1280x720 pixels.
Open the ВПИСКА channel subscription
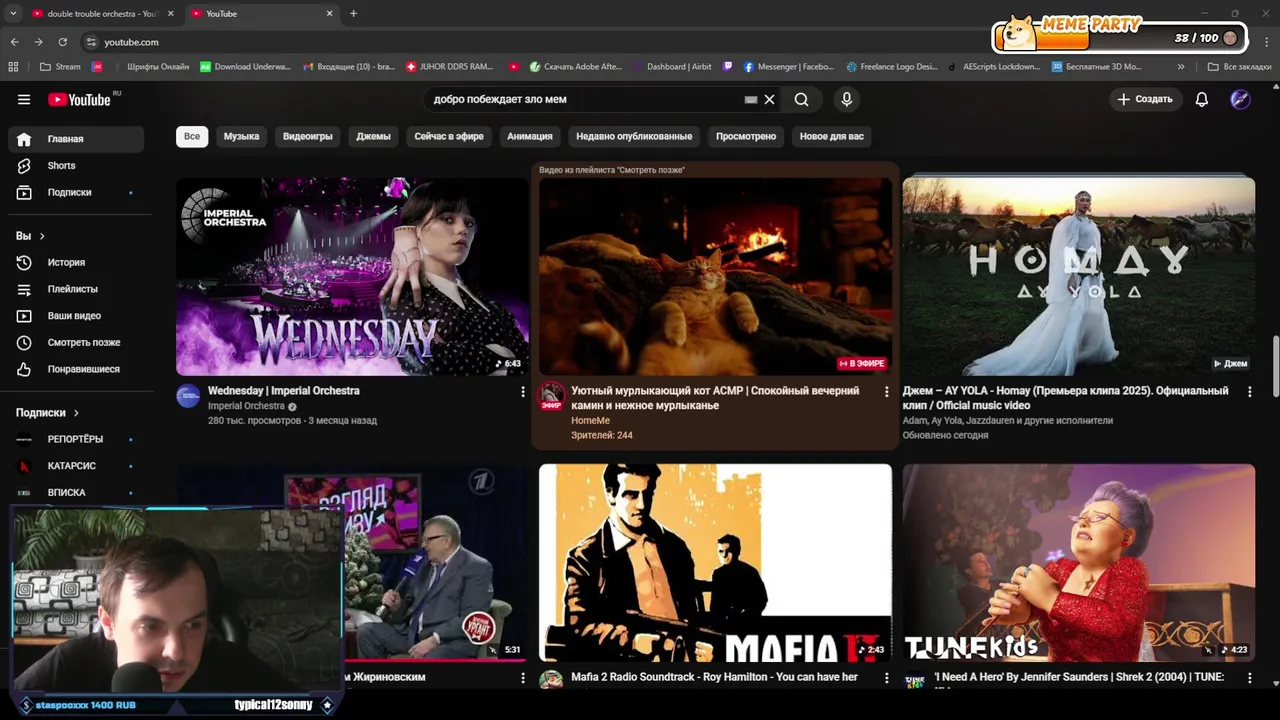[76, 492]
